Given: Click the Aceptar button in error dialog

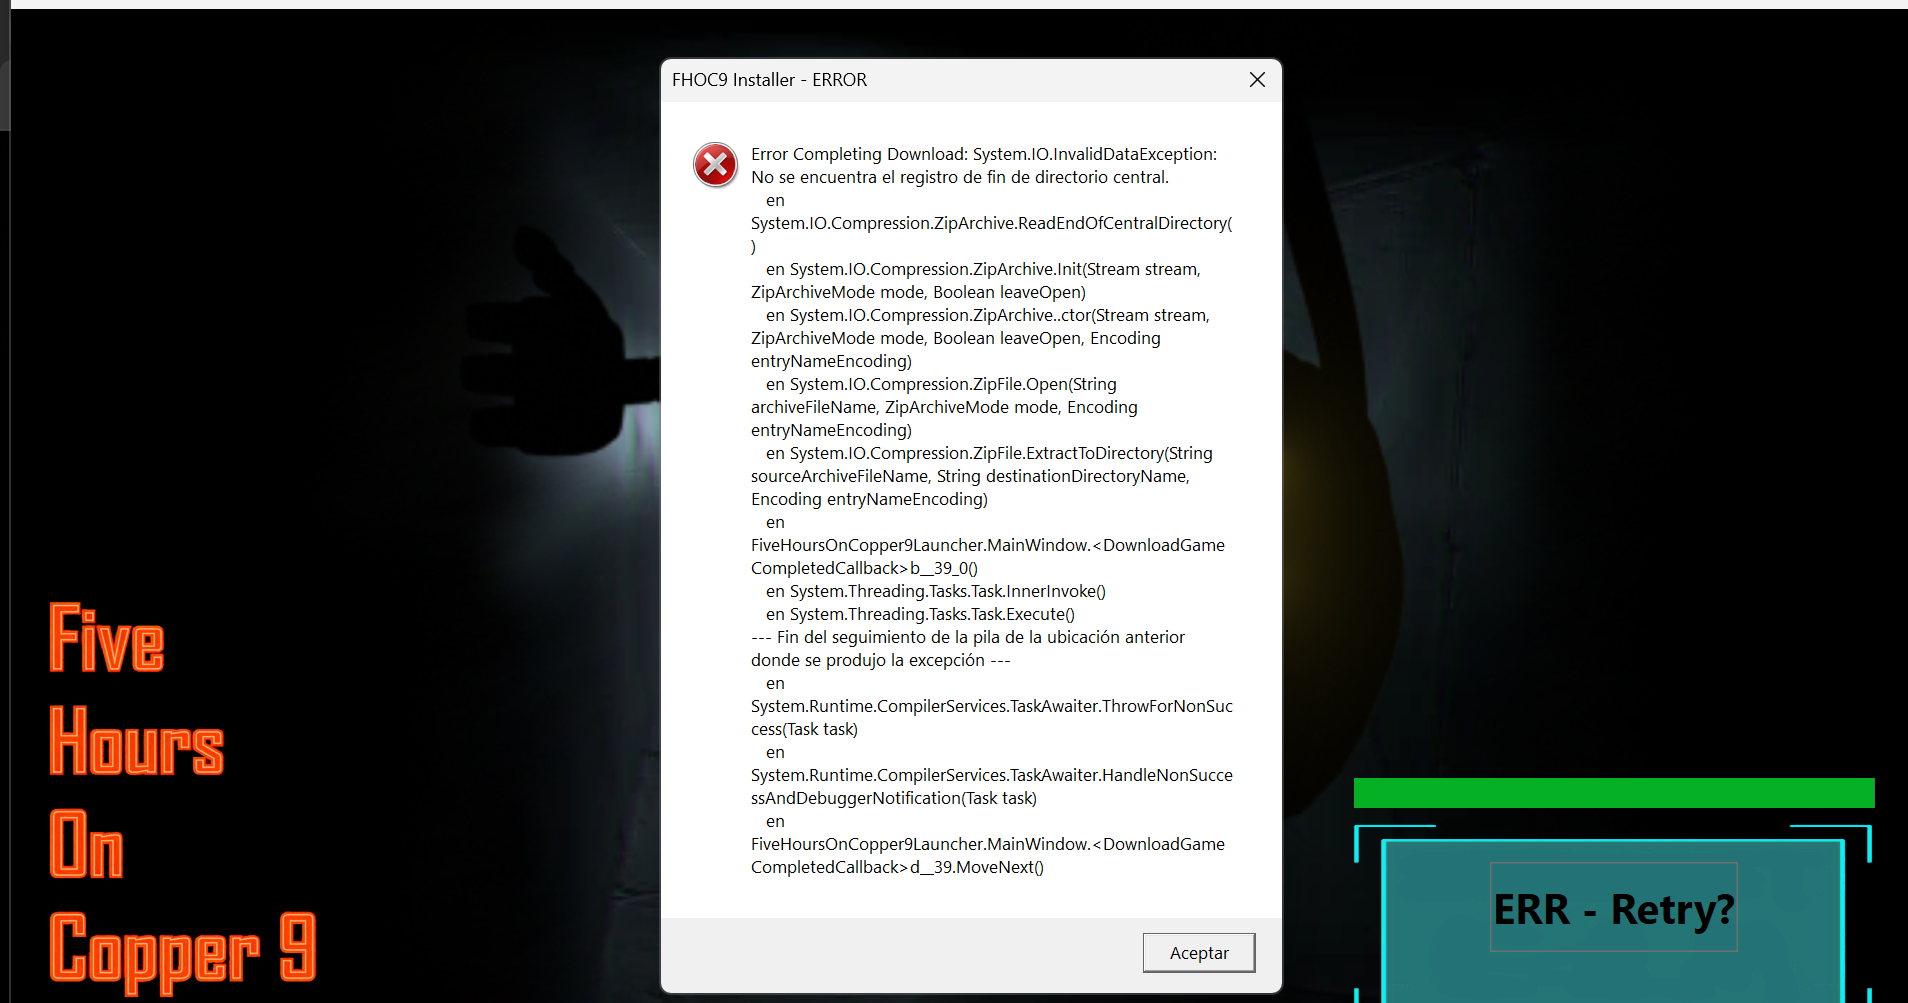Looking at the screenshot, I should 1199,953.
